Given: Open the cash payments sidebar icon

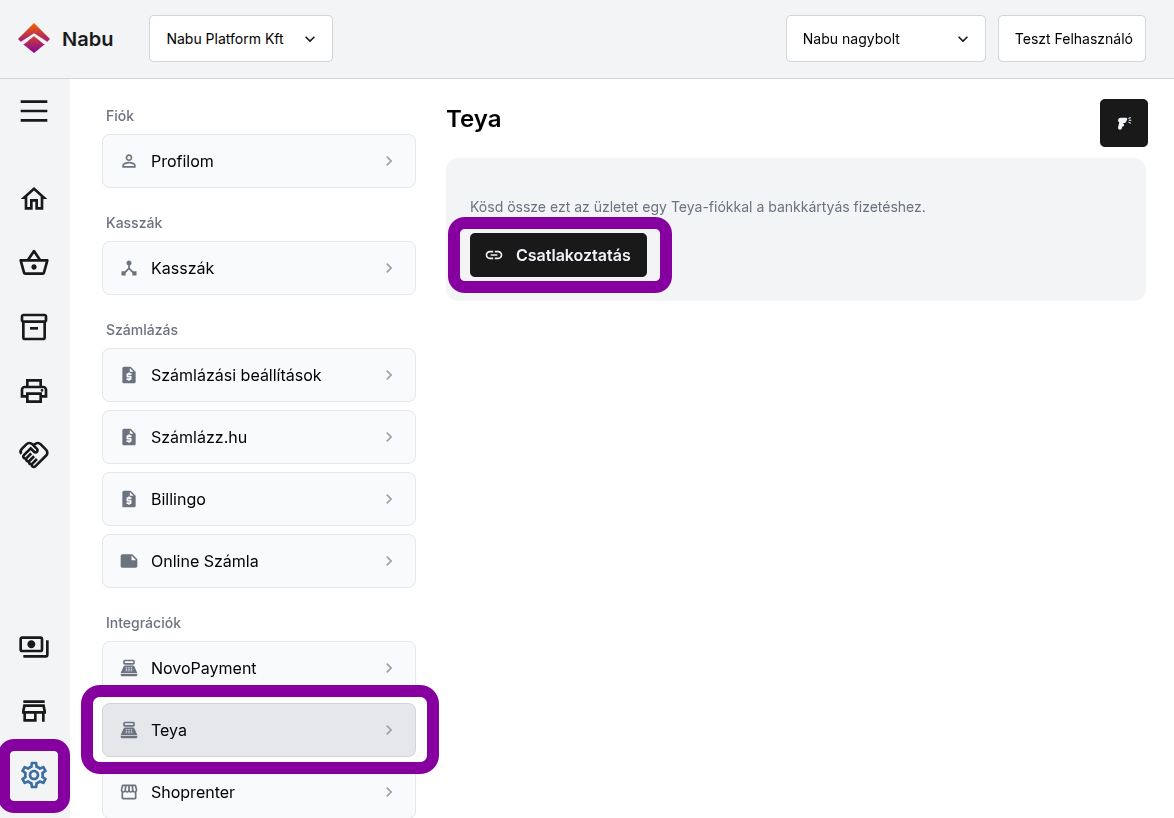Looking at the screenshot, I should (x=34, y=647).
